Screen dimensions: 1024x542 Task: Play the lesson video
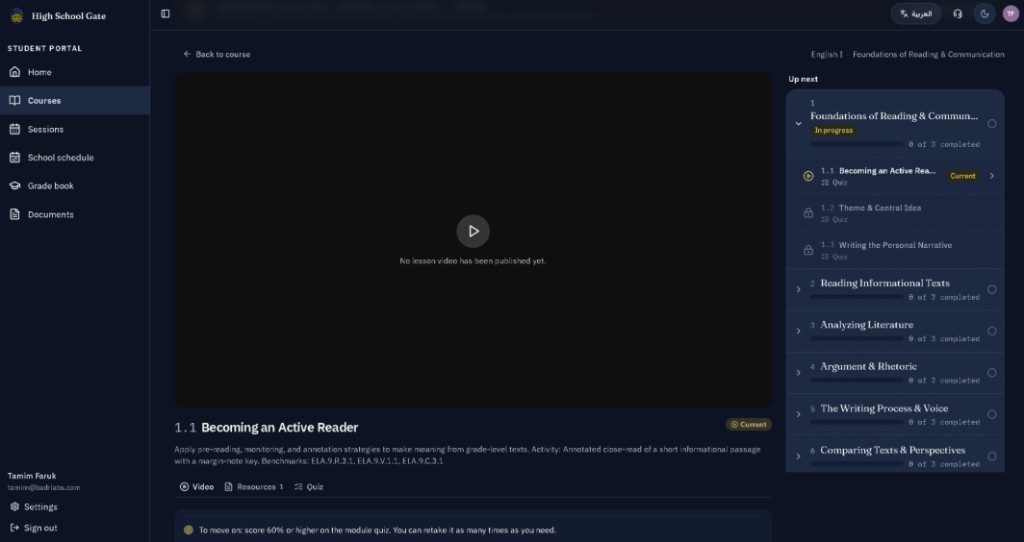(473, 231)
